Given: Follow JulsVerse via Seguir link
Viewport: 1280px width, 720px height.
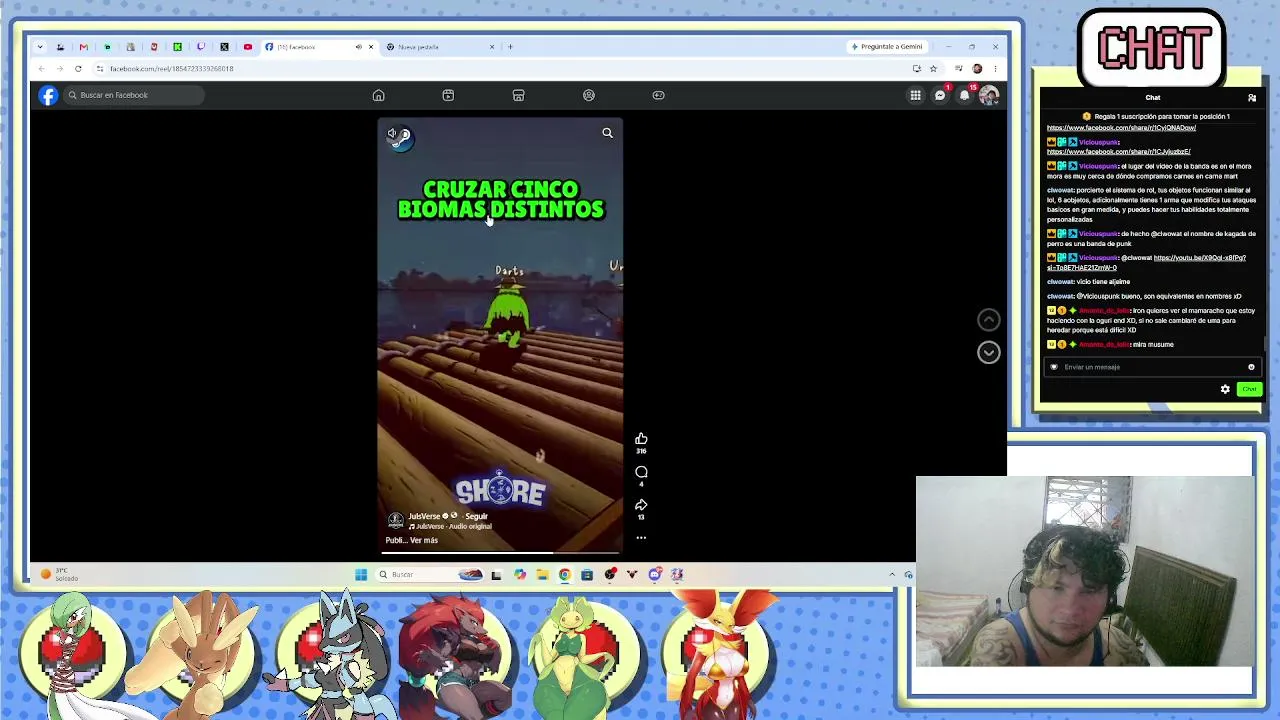Looking at the screenshot, I should click(476, 516).
